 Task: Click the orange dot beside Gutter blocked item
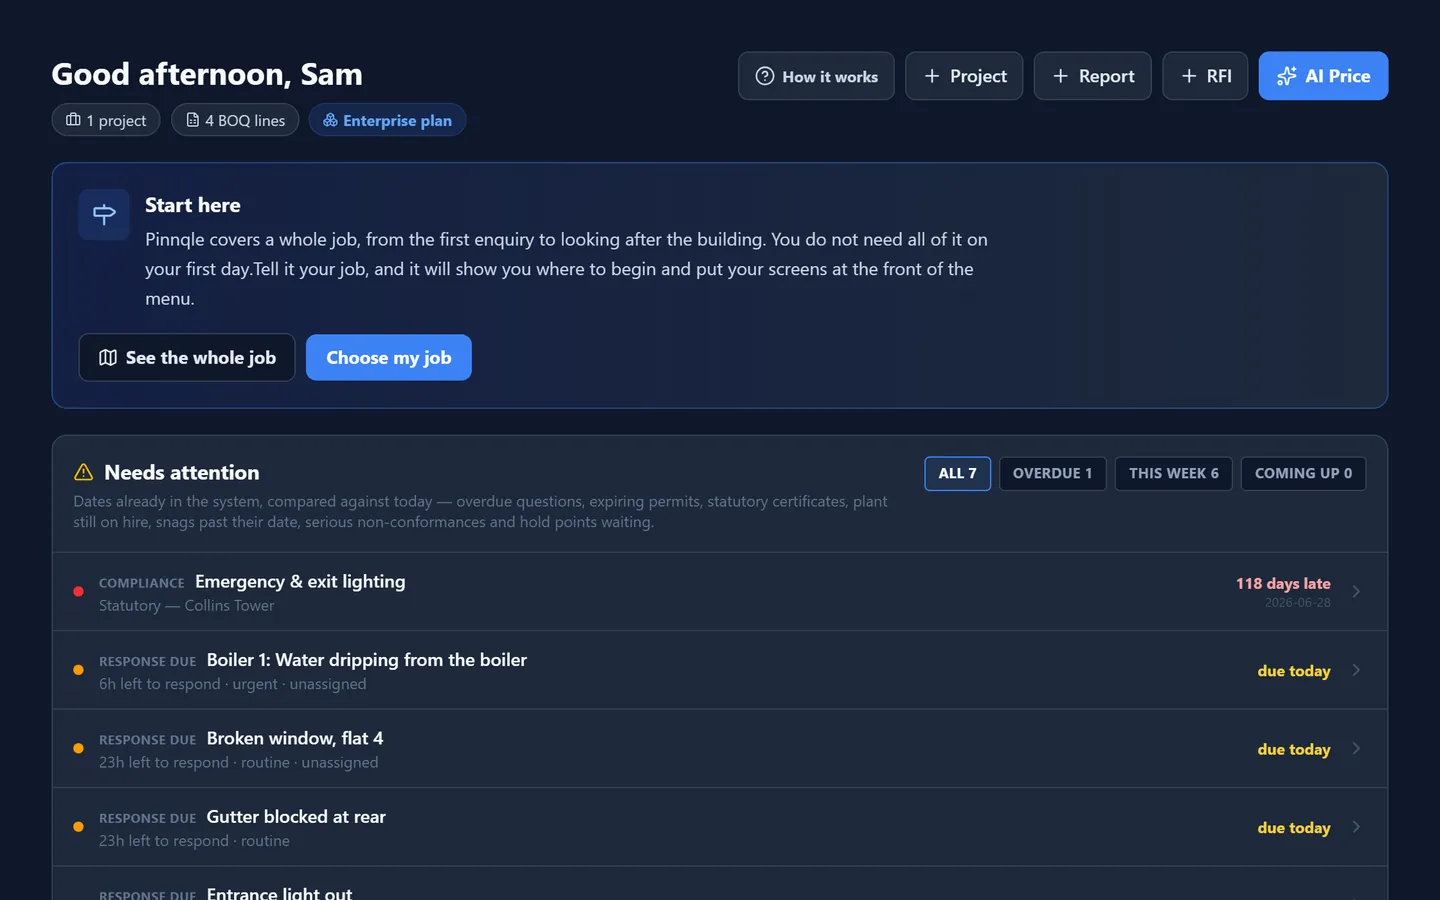[x=78, y=827]
